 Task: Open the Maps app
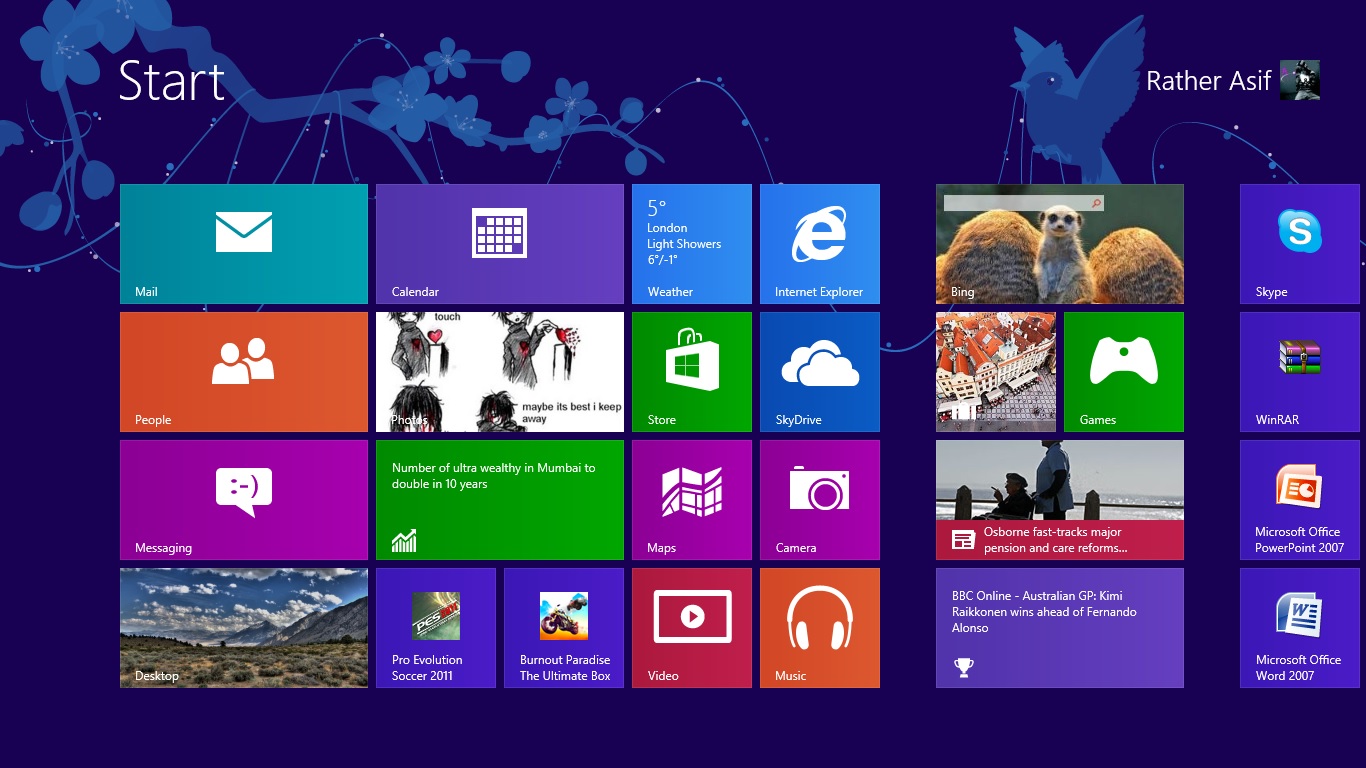(x=691, y=499)
